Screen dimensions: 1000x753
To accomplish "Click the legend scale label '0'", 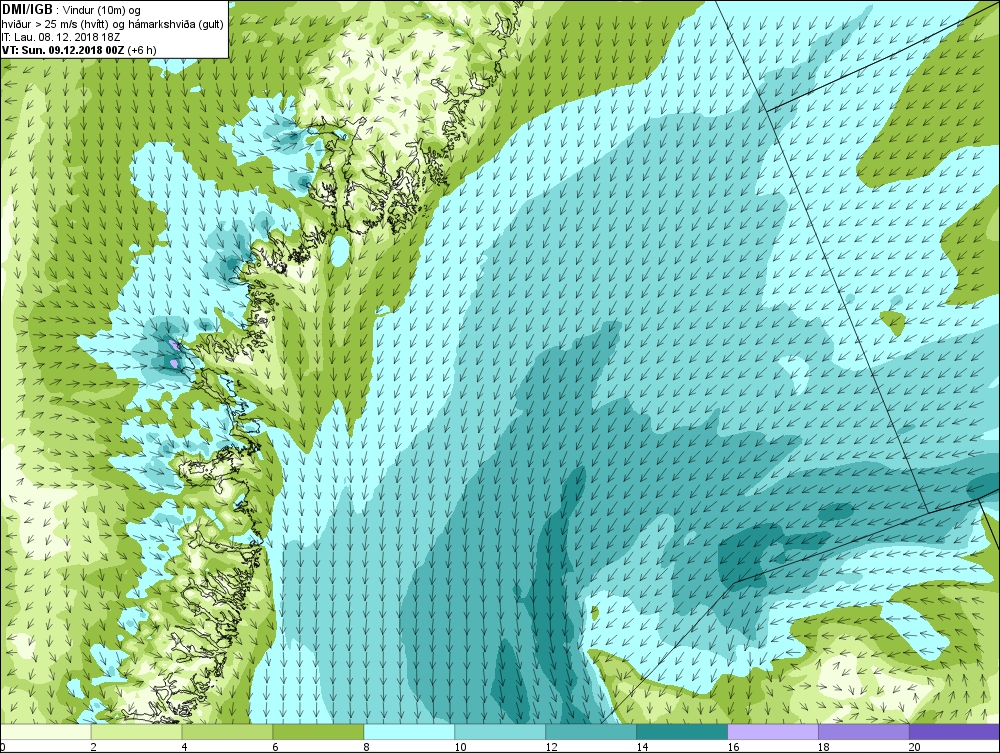I will pos(3,747).
